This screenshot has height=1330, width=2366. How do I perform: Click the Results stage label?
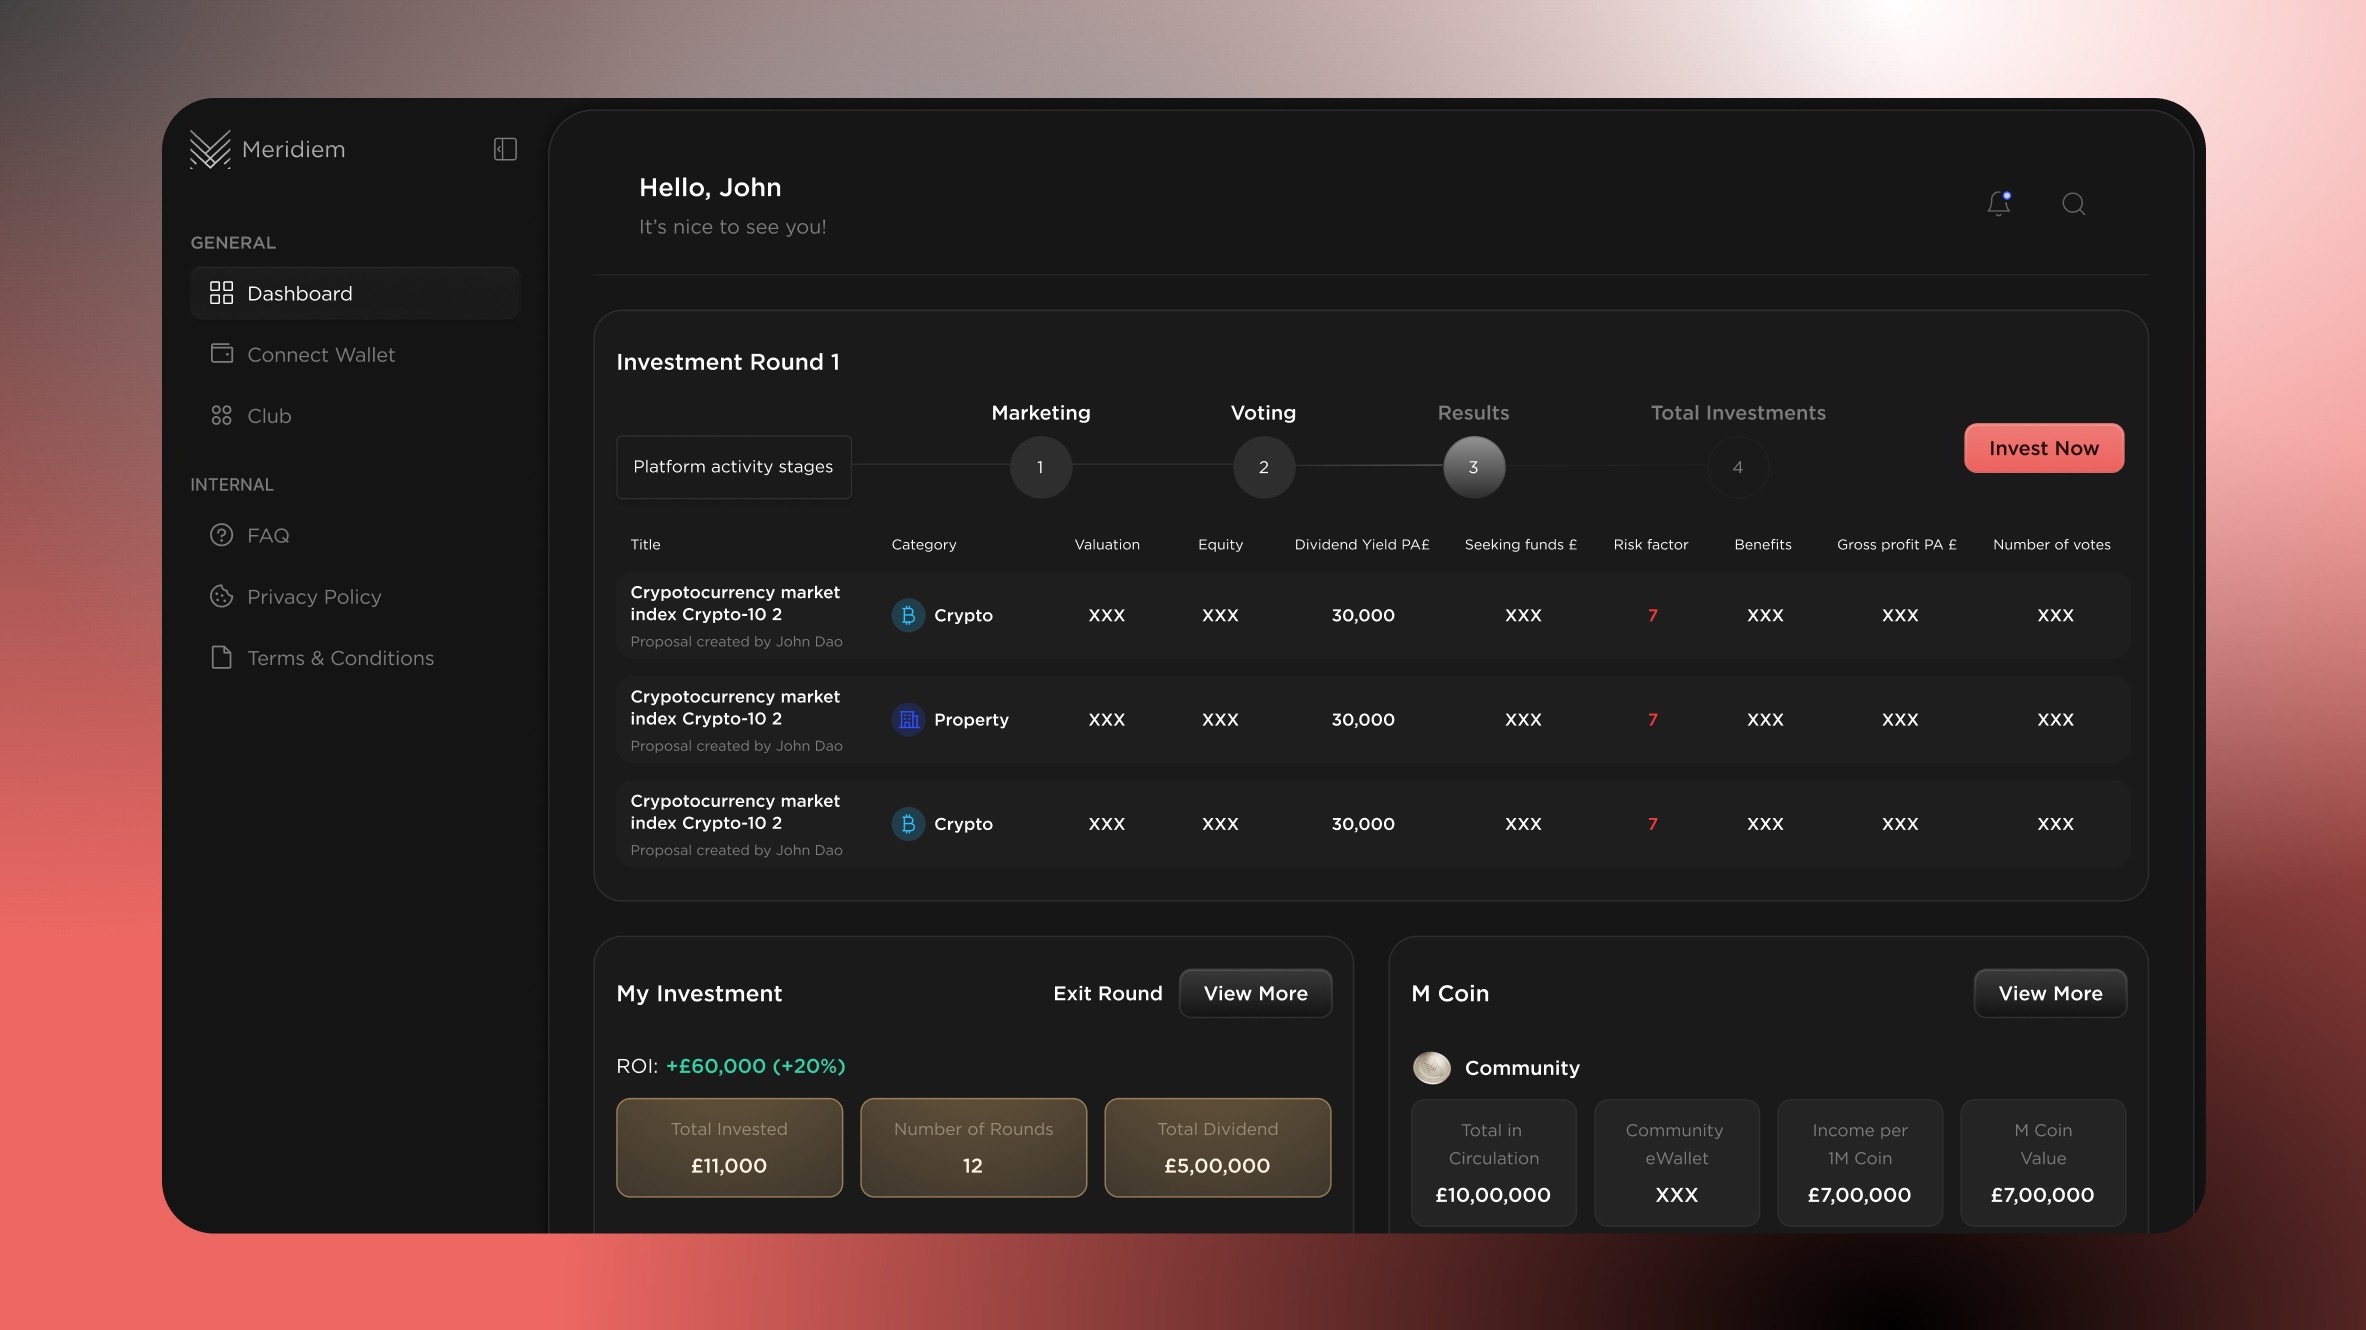tap(1473, 412)
